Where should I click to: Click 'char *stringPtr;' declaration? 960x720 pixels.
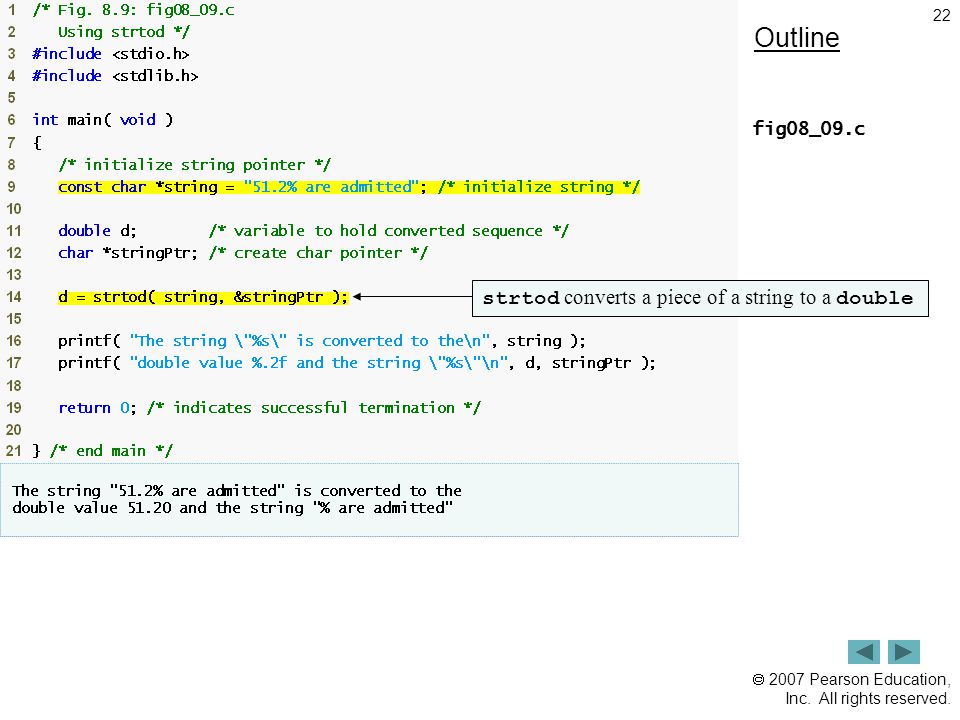click(128, 253)
